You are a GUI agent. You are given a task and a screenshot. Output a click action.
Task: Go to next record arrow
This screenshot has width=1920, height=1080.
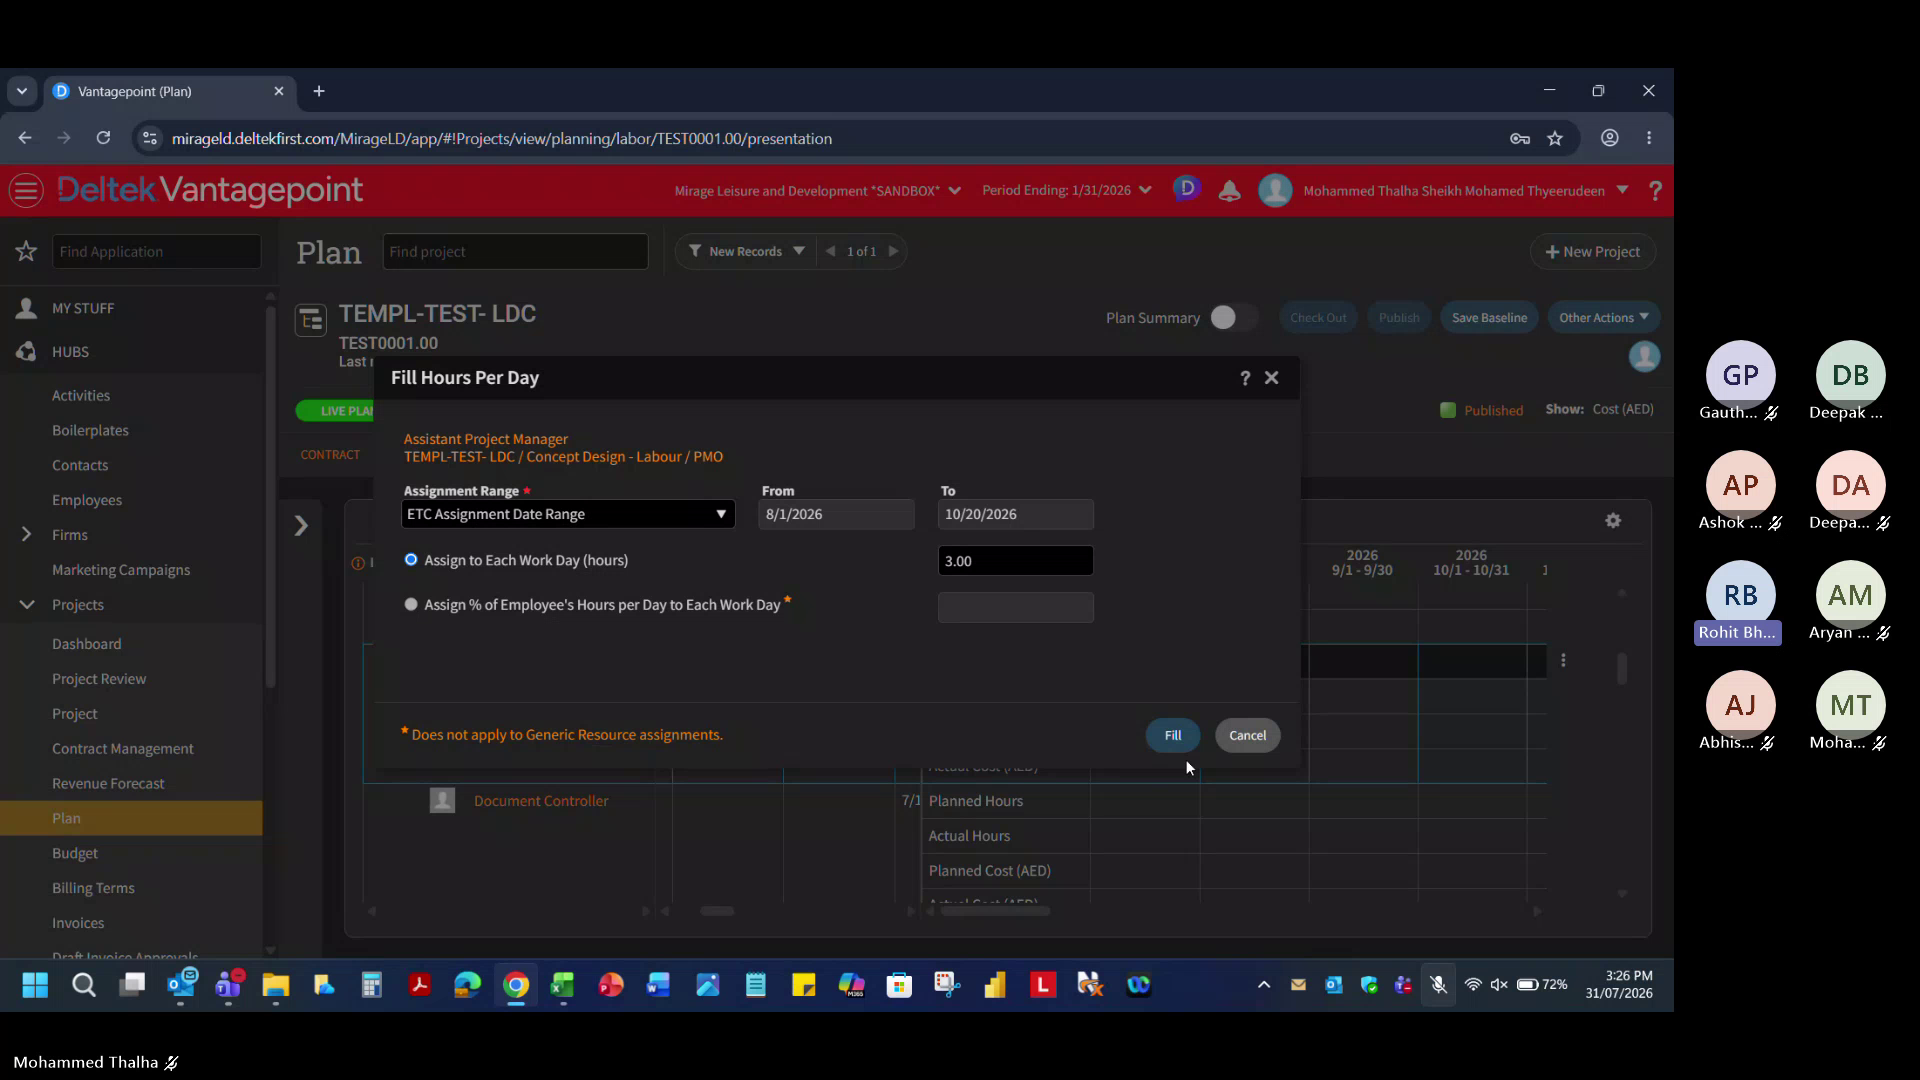[x=893, y=251]
